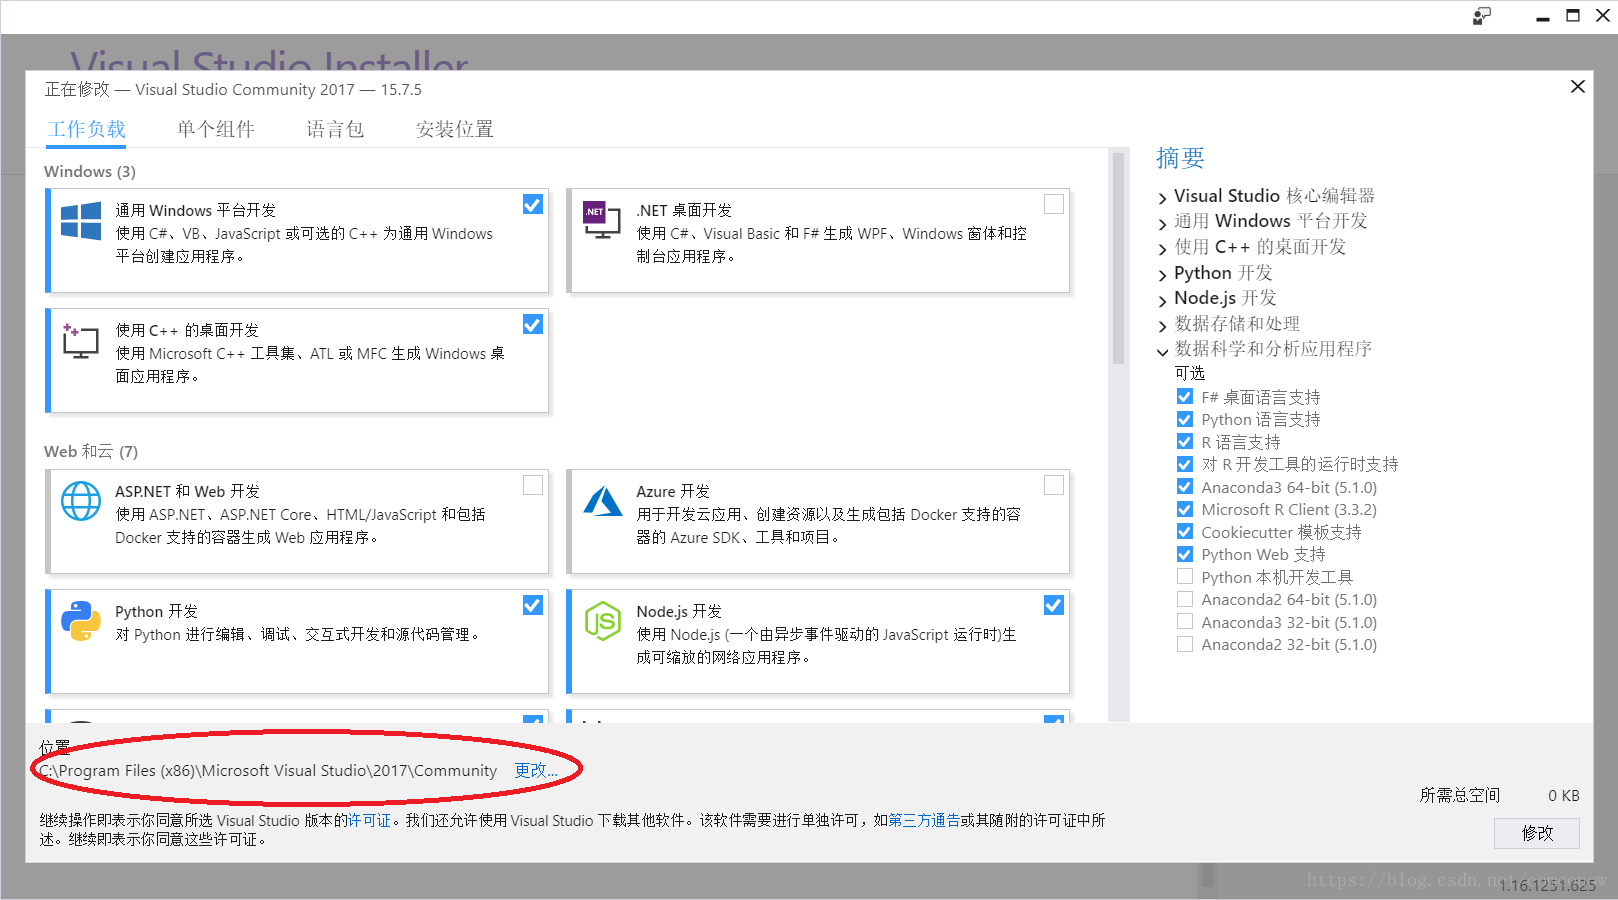
Task: Click the Python development logo icon
Action: click(x=81, y=621)
